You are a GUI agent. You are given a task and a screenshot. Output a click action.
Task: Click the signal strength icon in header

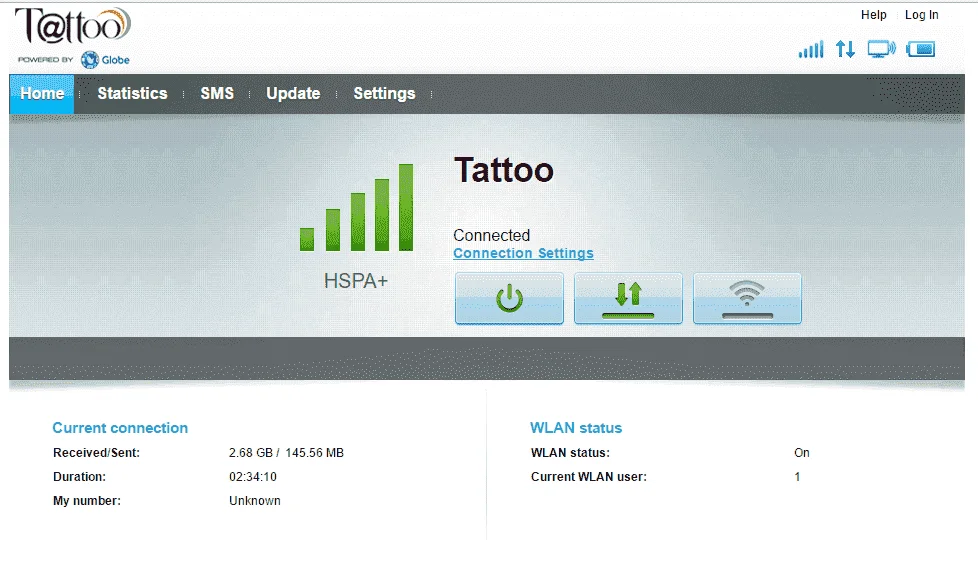(x=811, y=49)
